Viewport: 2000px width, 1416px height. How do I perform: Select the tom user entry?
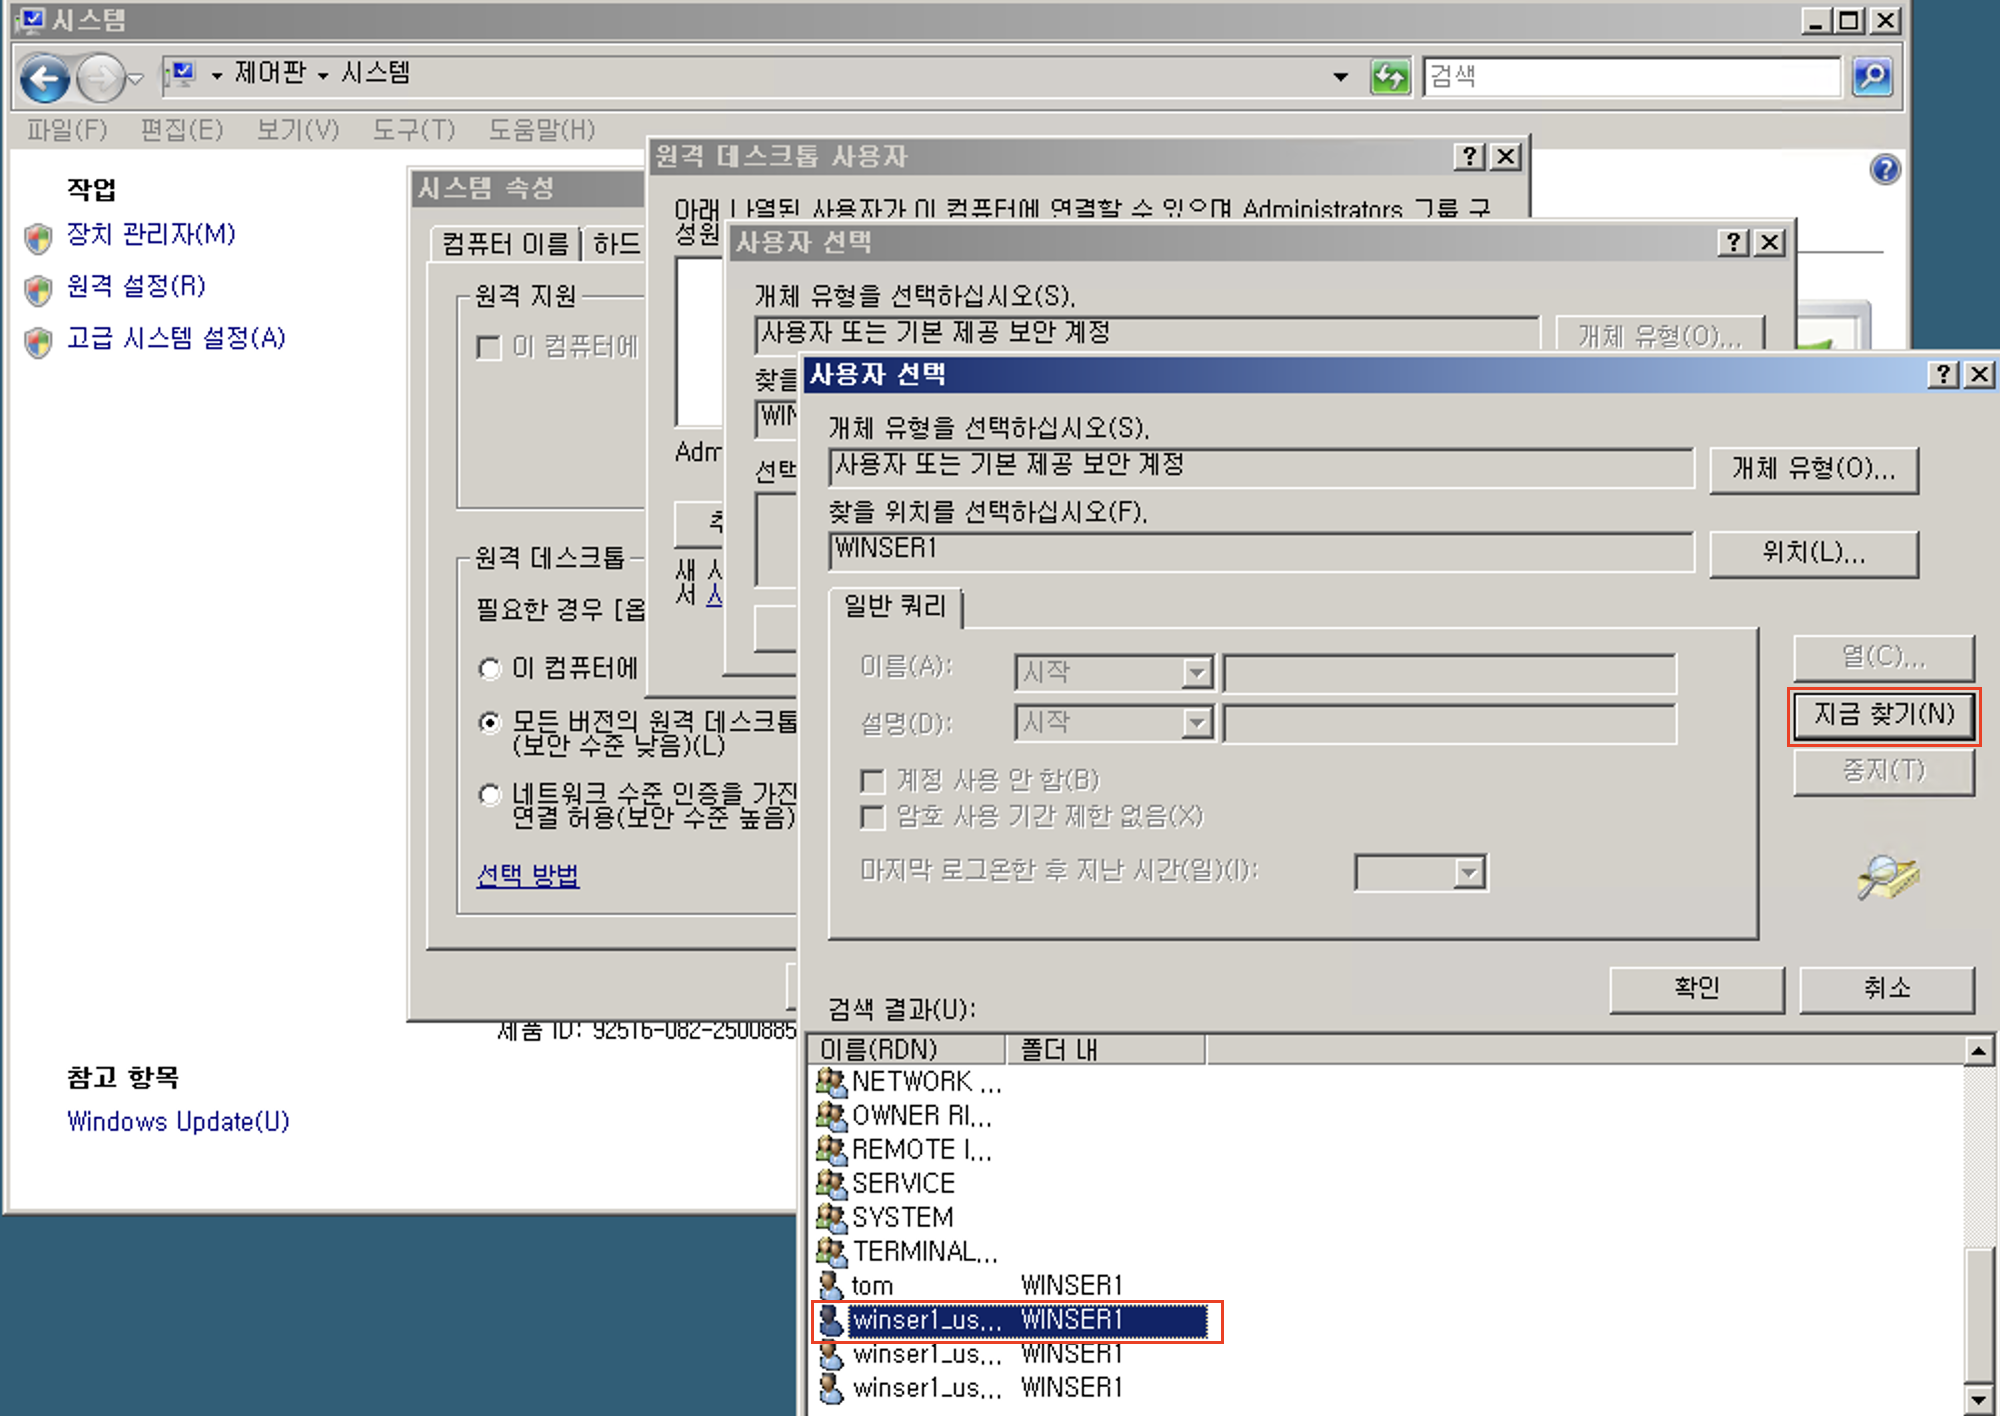point(871,1285)
